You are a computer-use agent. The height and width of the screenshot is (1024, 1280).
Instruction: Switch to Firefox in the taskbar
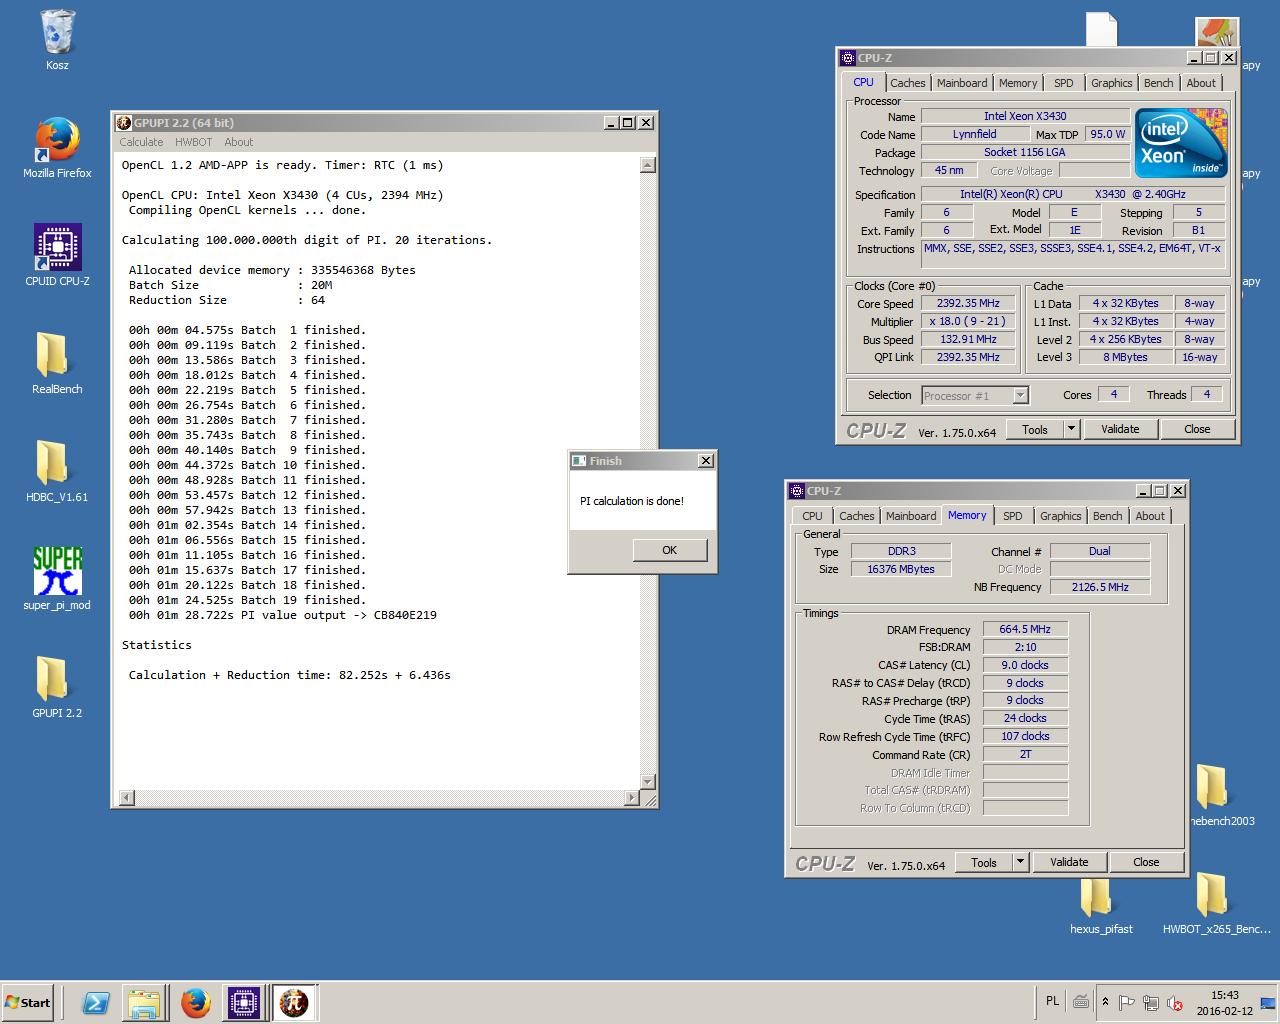(x=195, y=1003)
